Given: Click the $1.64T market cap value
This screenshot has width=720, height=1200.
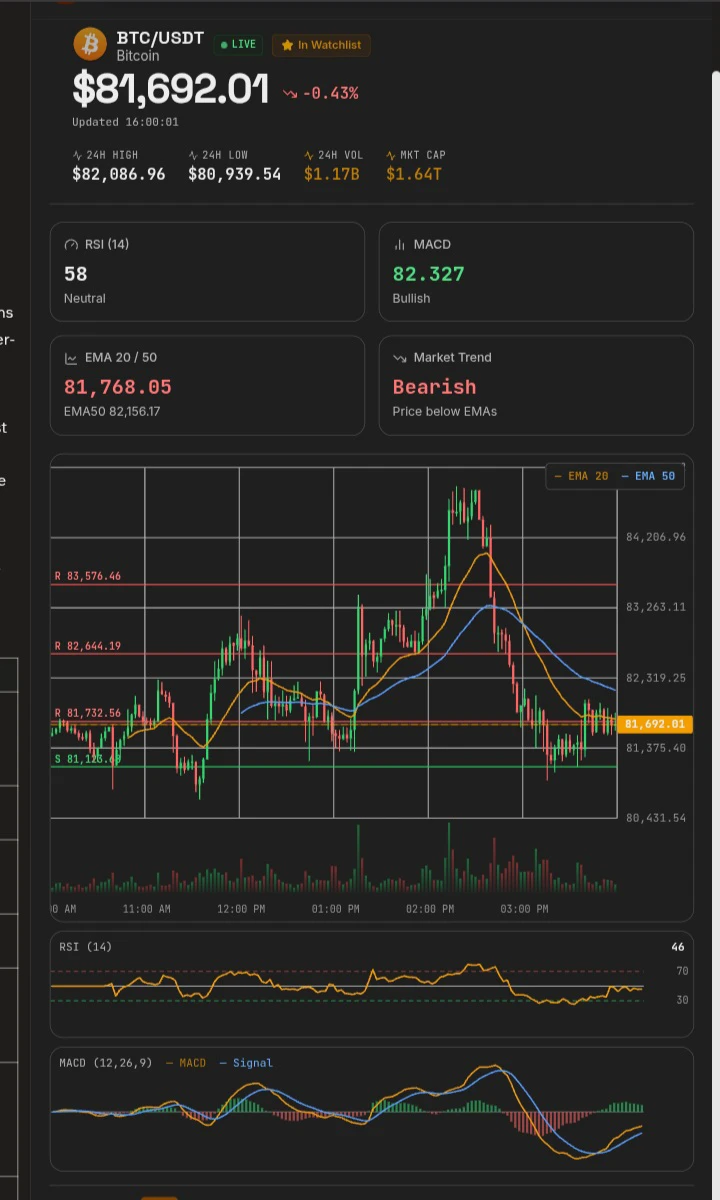Looking at the screenshot, I should [414, 174].
